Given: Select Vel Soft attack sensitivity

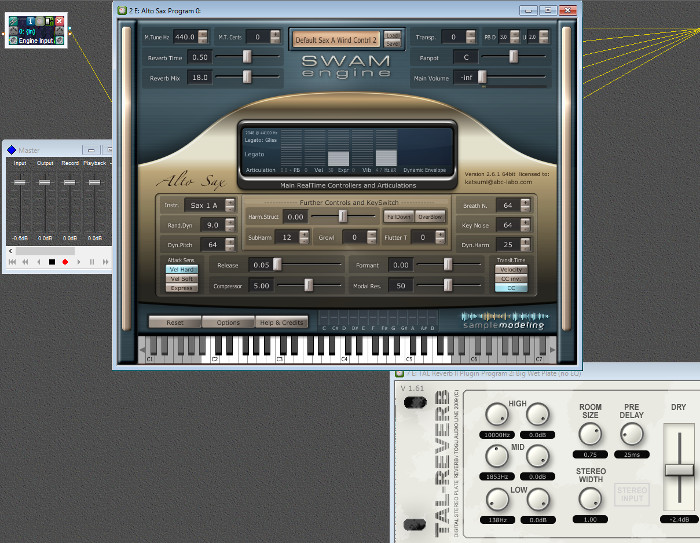Looking at the screenshot, I should coord(182,279).
